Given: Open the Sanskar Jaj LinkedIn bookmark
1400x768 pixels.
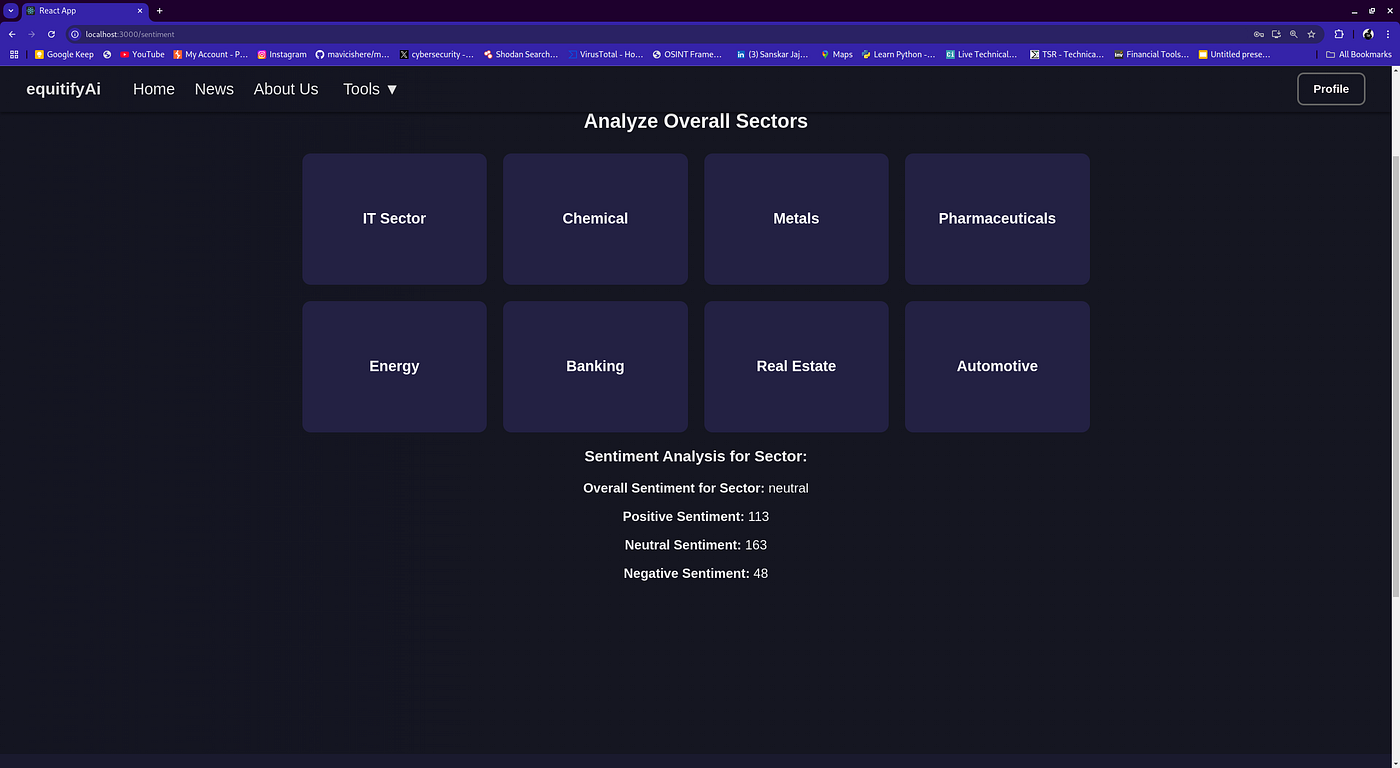Looking at the screenshot, I should pyautogui.click(x=771, y=54).
